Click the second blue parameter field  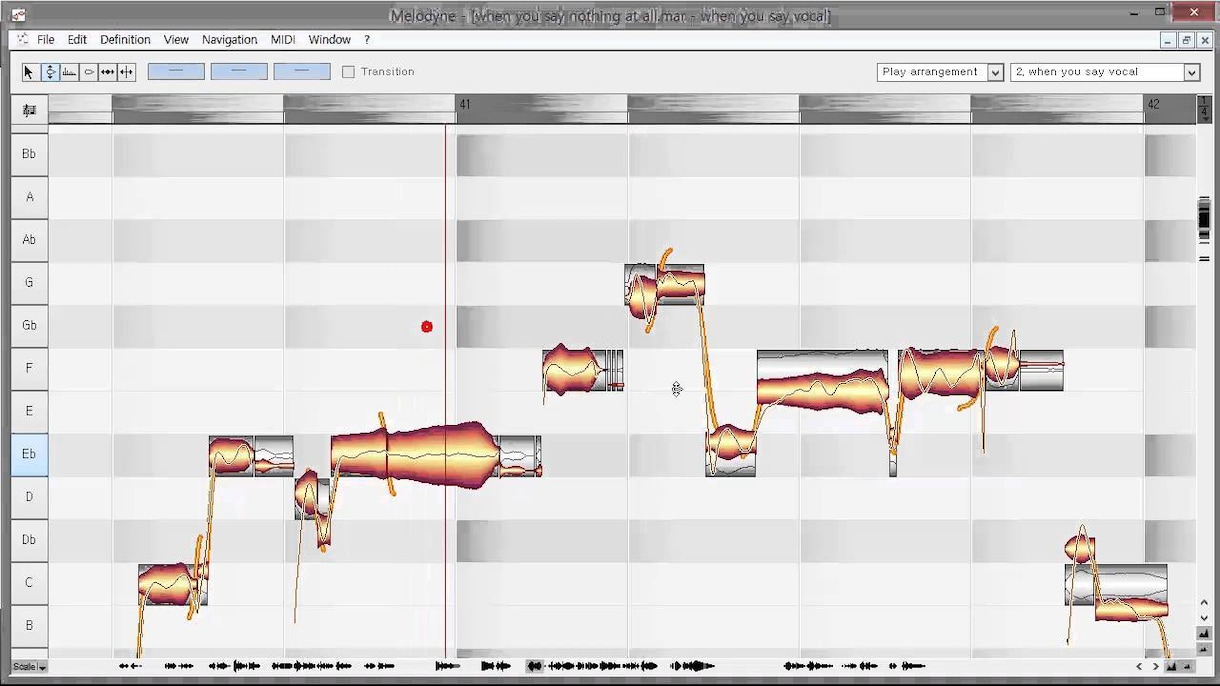pos(239,72)
